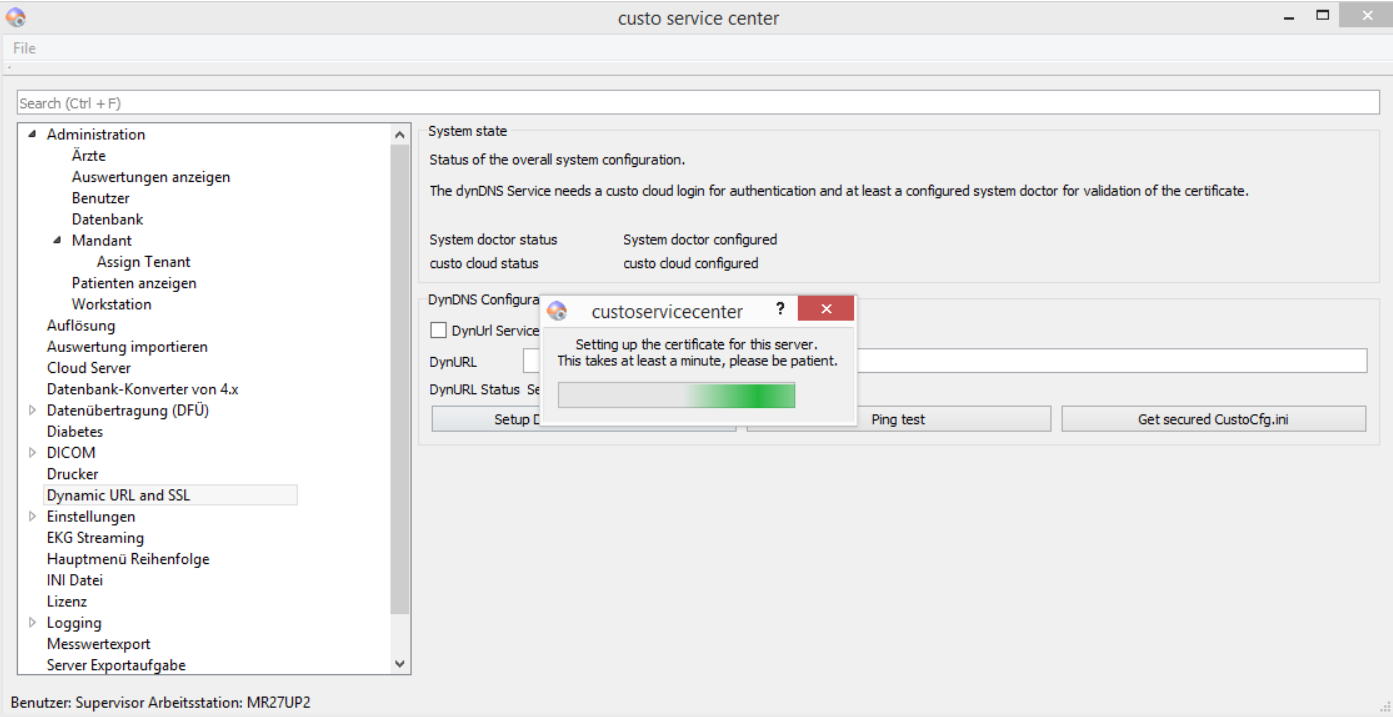
Task: Click the Search (Ctrl + F) field
Action: [698, 103]
